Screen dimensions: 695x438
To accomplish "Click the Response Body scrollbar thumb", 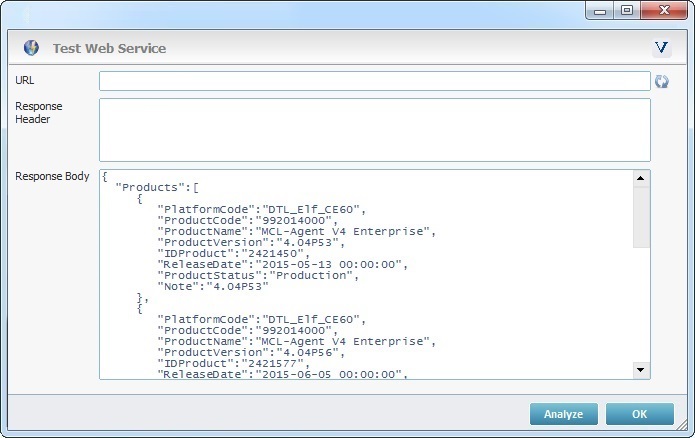I will tap(641, 216).
